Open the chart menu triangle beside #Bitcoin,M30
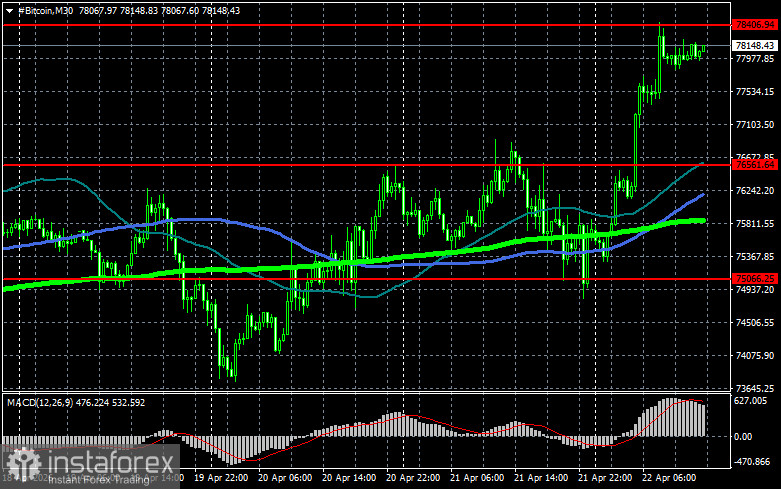The width and height of the screenshot is (781, 489). [9, 10]
